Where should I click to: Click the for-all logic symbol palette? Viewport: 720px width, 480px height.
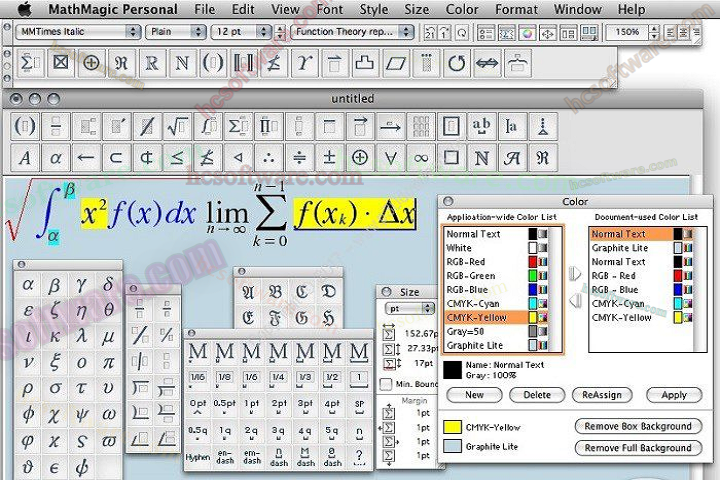click(x=390, y=158)
